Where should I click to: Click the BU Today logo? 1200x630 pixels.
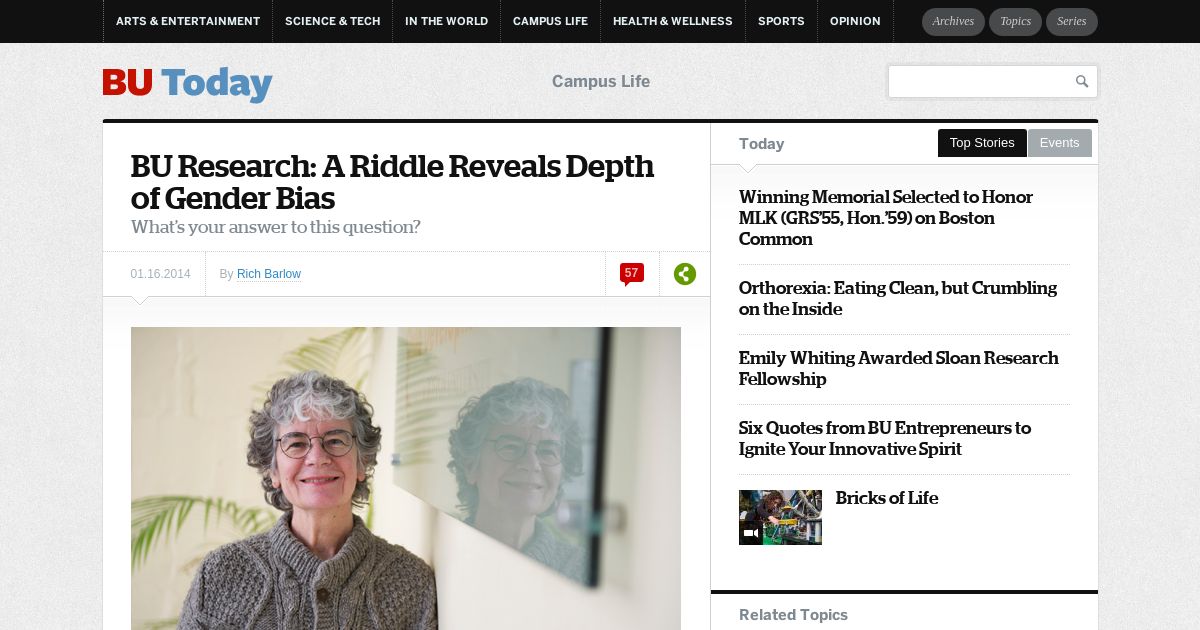point(187,84)
